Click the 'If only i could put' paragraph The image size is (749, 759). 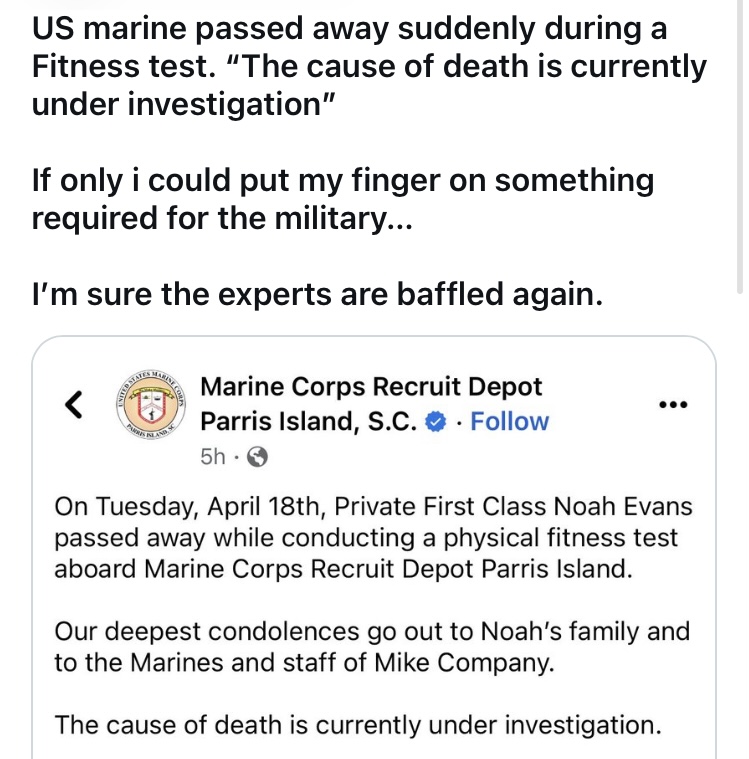click(x=343, y=199)
